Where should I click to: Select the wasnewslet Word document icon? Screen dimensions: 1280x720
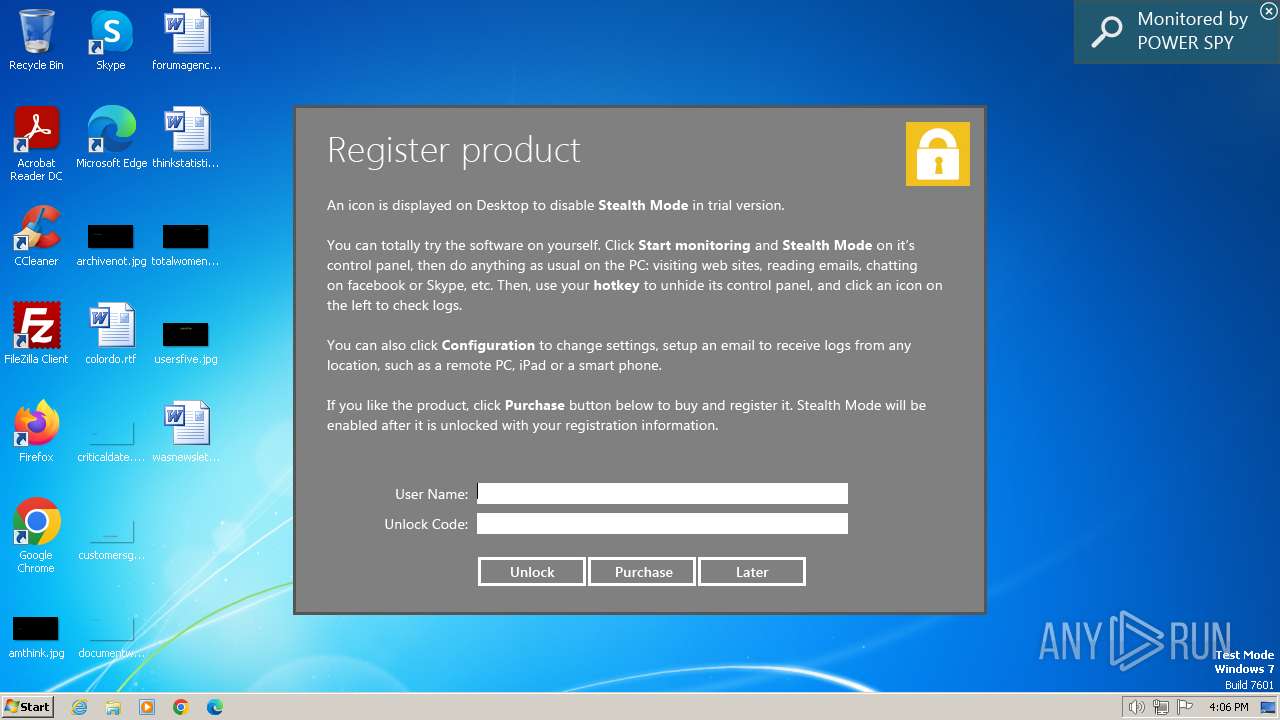tap(186, 432)
